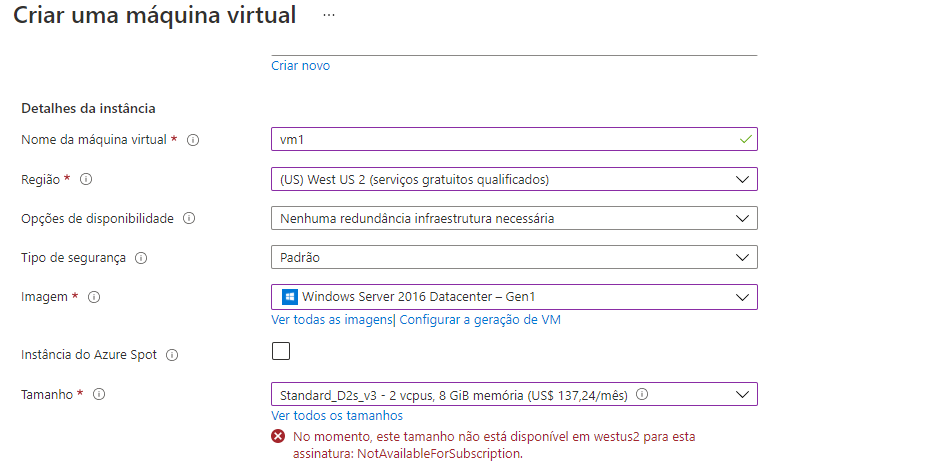The image size is (936, 468).
Task: Click the info icon inside the Tamanho dropdown
Action: tap(643, 395)
